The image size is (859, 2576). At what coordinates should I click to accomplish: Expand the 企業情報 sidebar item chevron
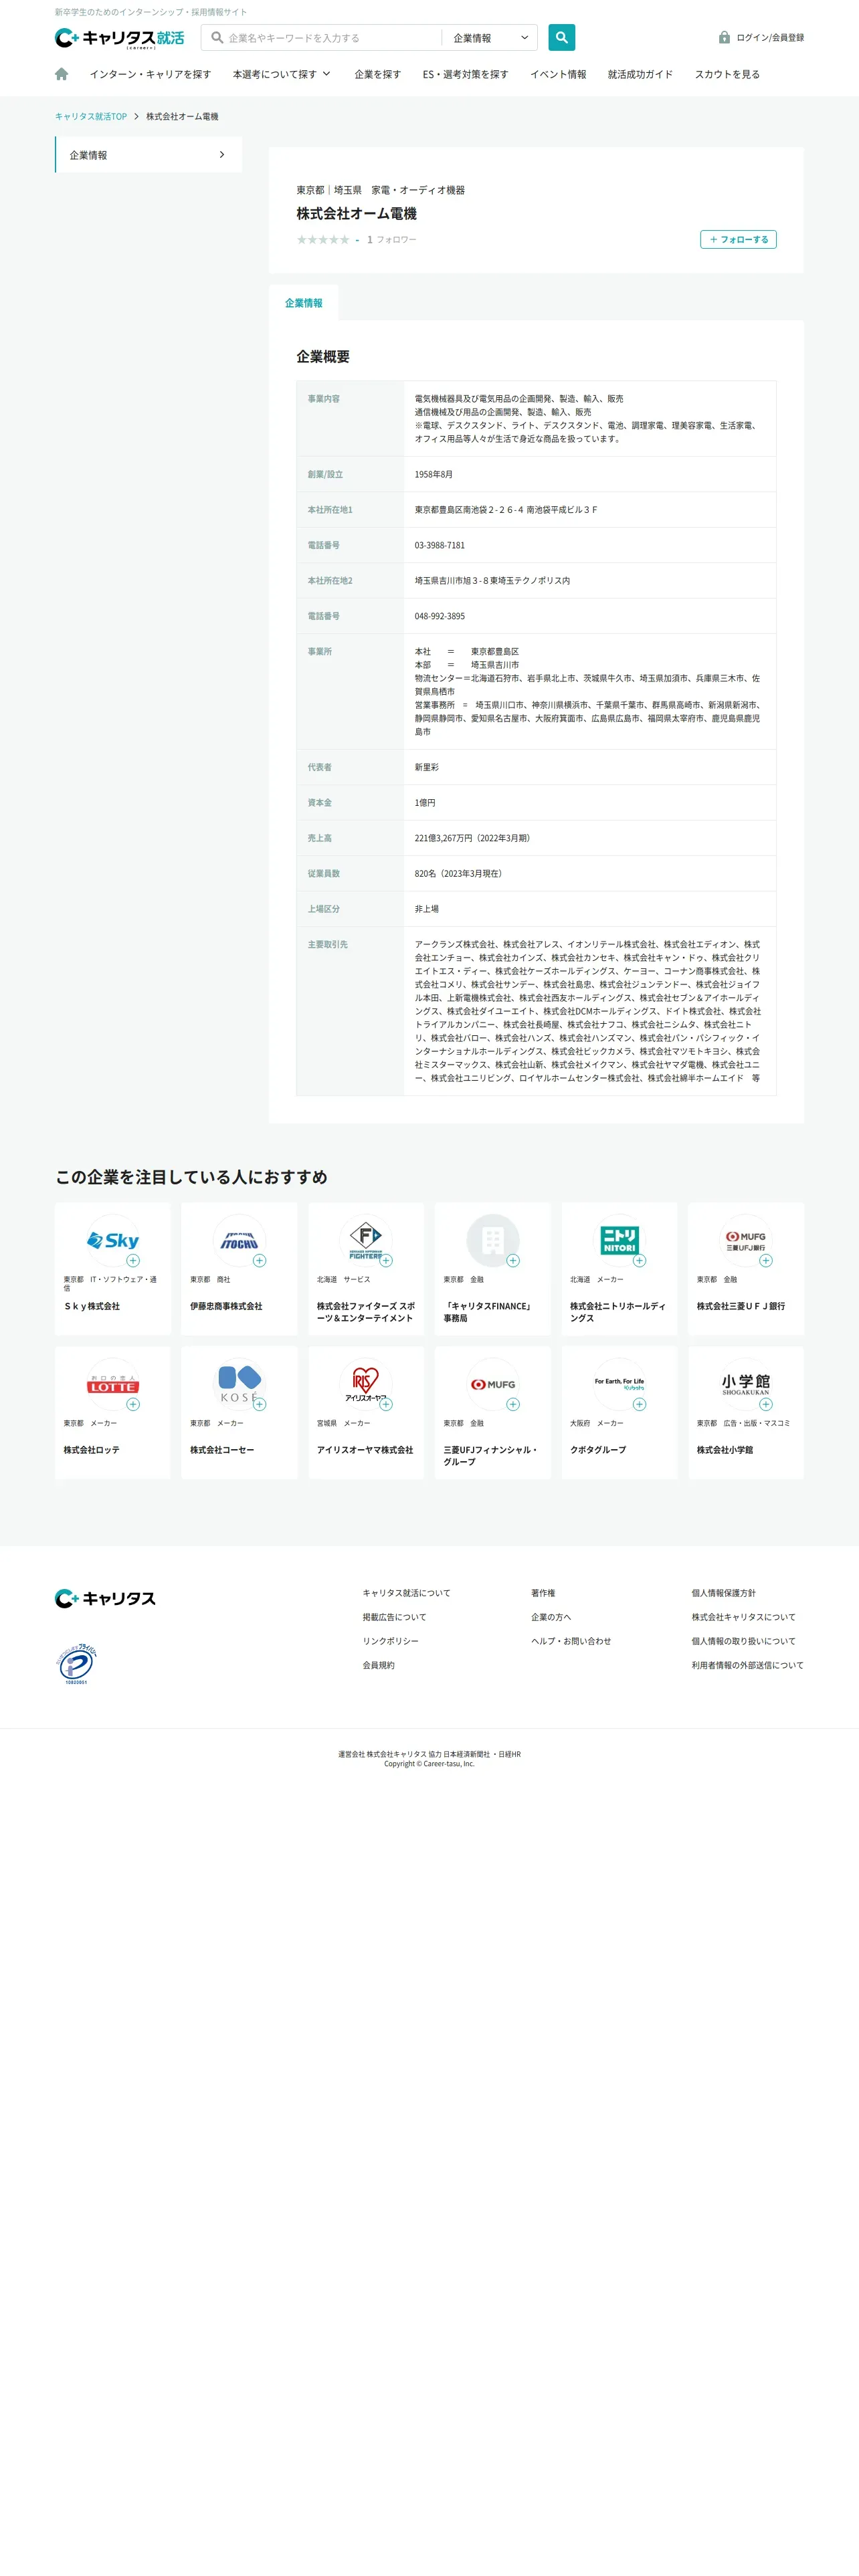[222, 155]
